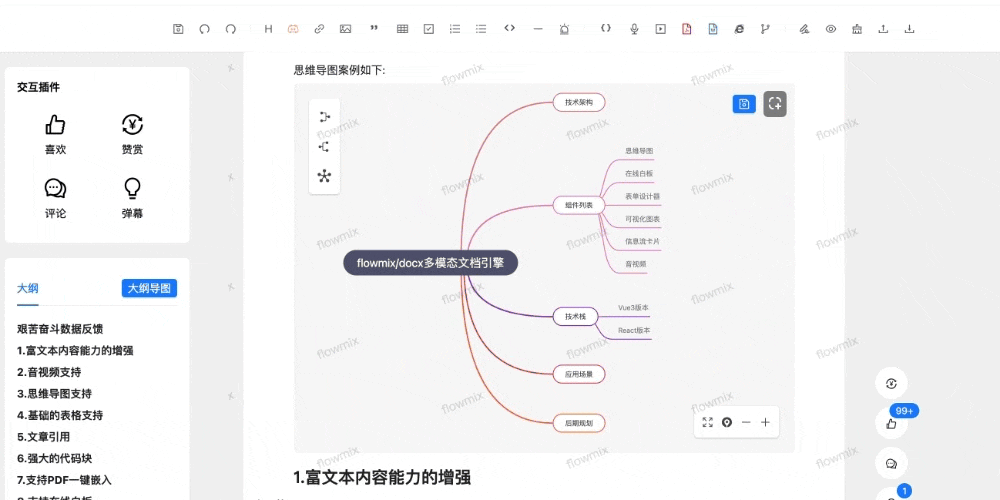Click the download arrow icon in toolbar
The height and width of the screenshot is (500, 1000).
910,29
